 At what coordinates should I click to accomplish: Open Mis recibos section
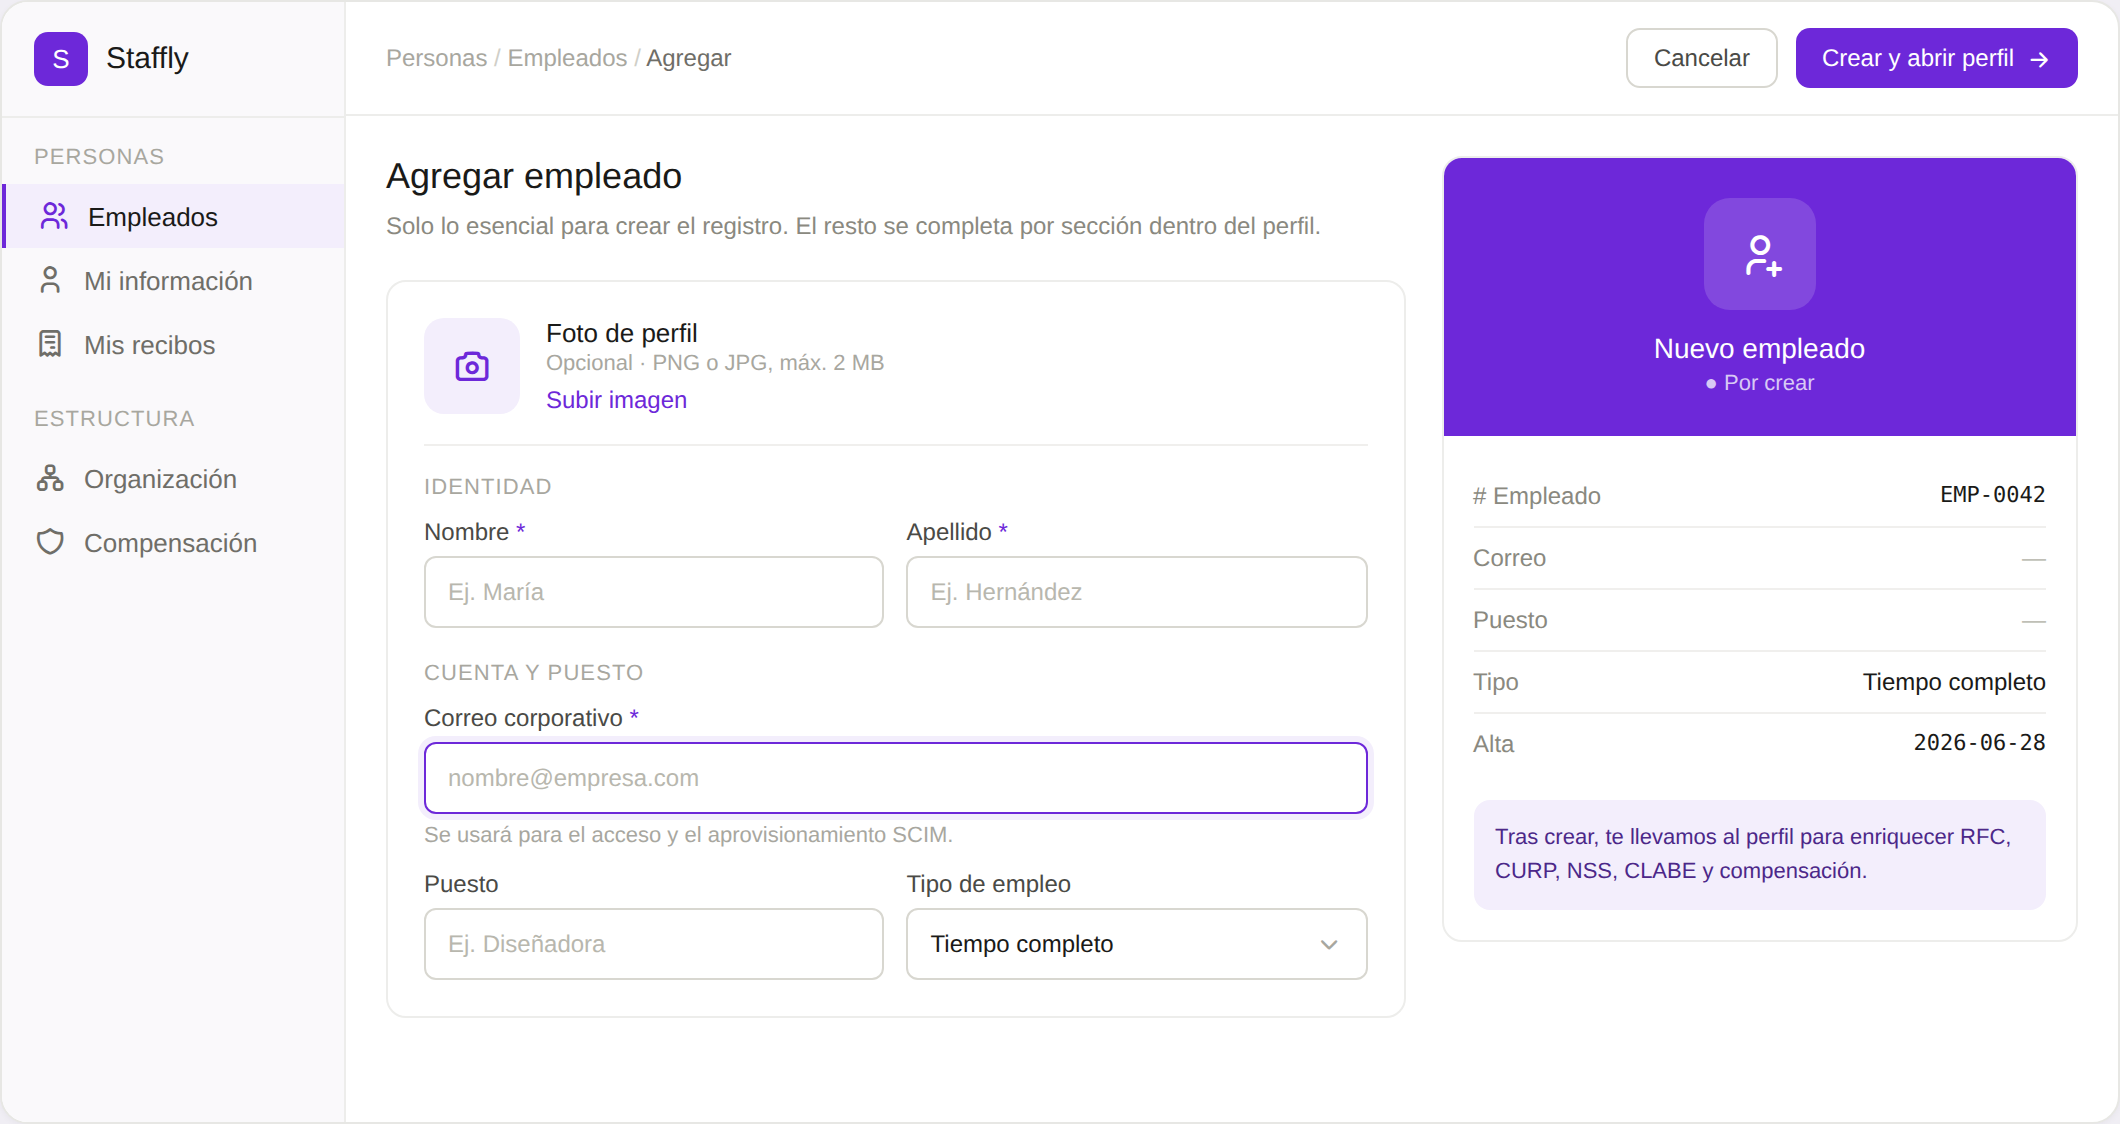174,344
